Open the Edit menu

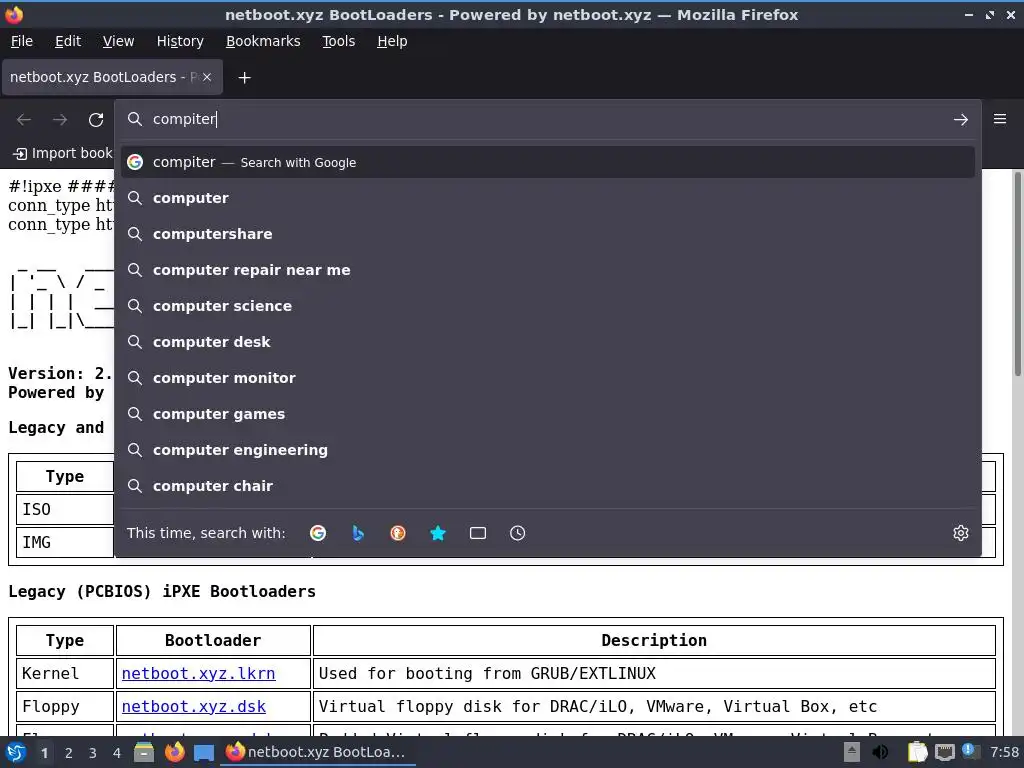click(x=68, y=41)
